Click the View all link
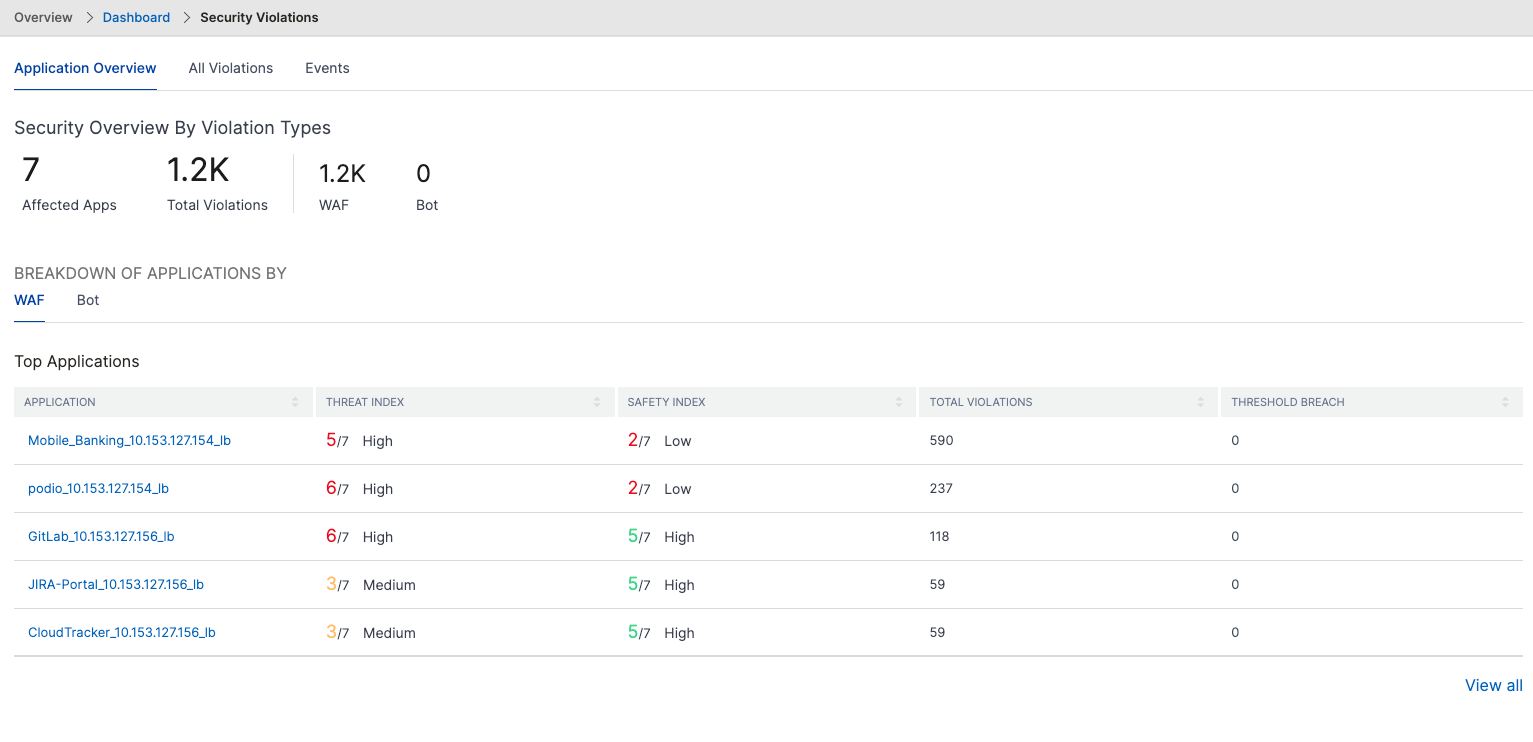 (x=1494, y=685)
